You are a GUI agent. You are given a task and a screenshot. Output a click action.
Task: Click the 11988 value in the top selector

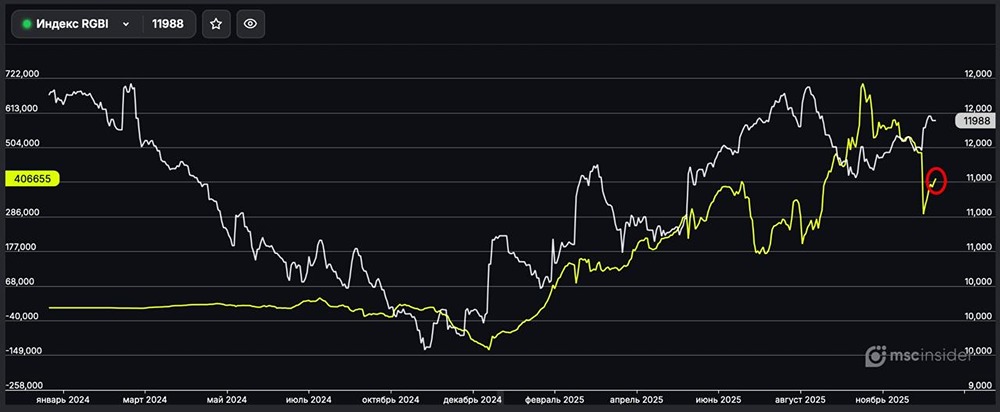[167, 24]
